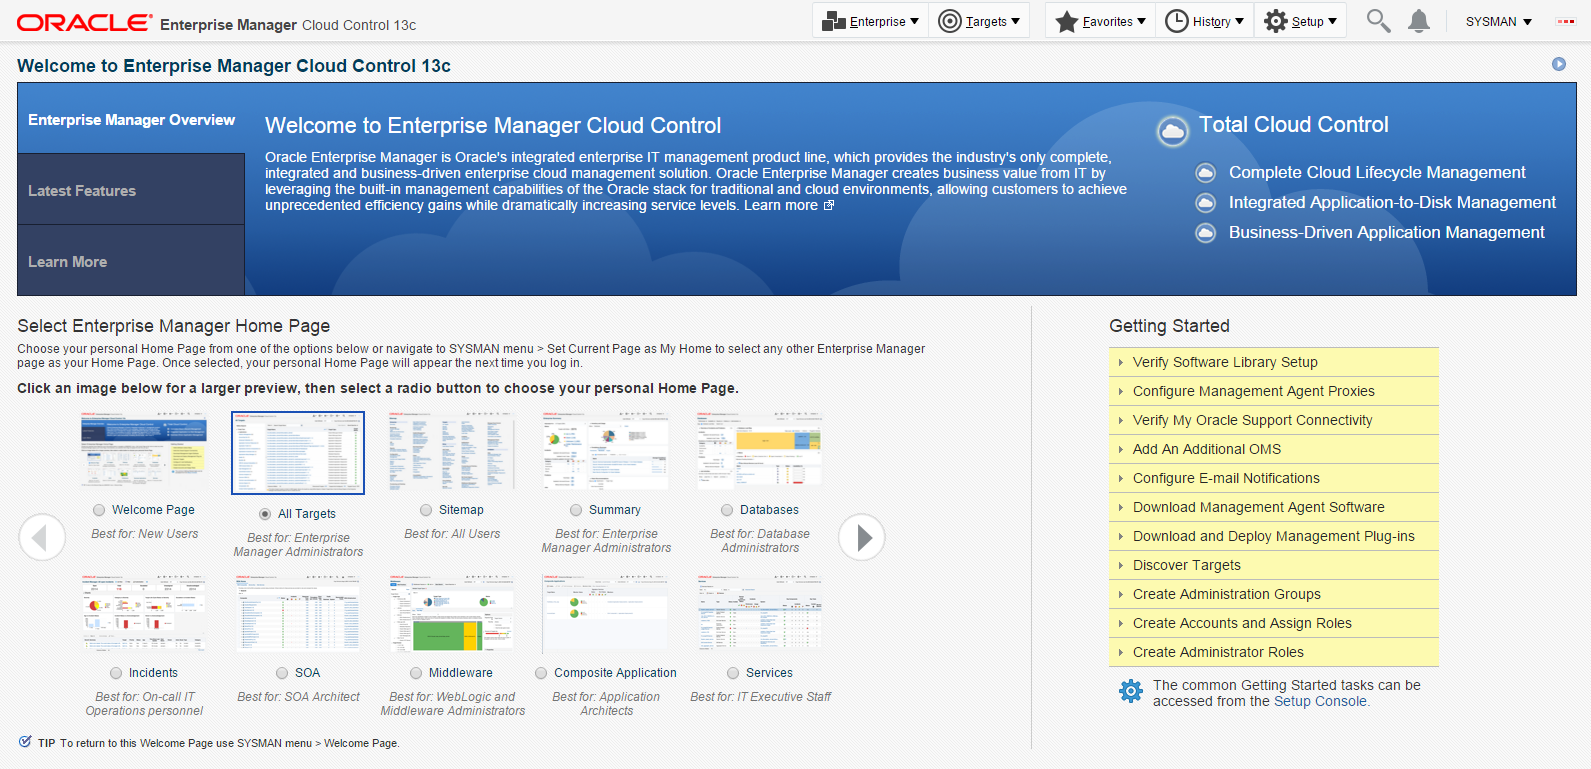This screenshot has width=1591, height=769.
Task: Preview the Welcome Page thumbnail
Action: click(x=144, y=450)
